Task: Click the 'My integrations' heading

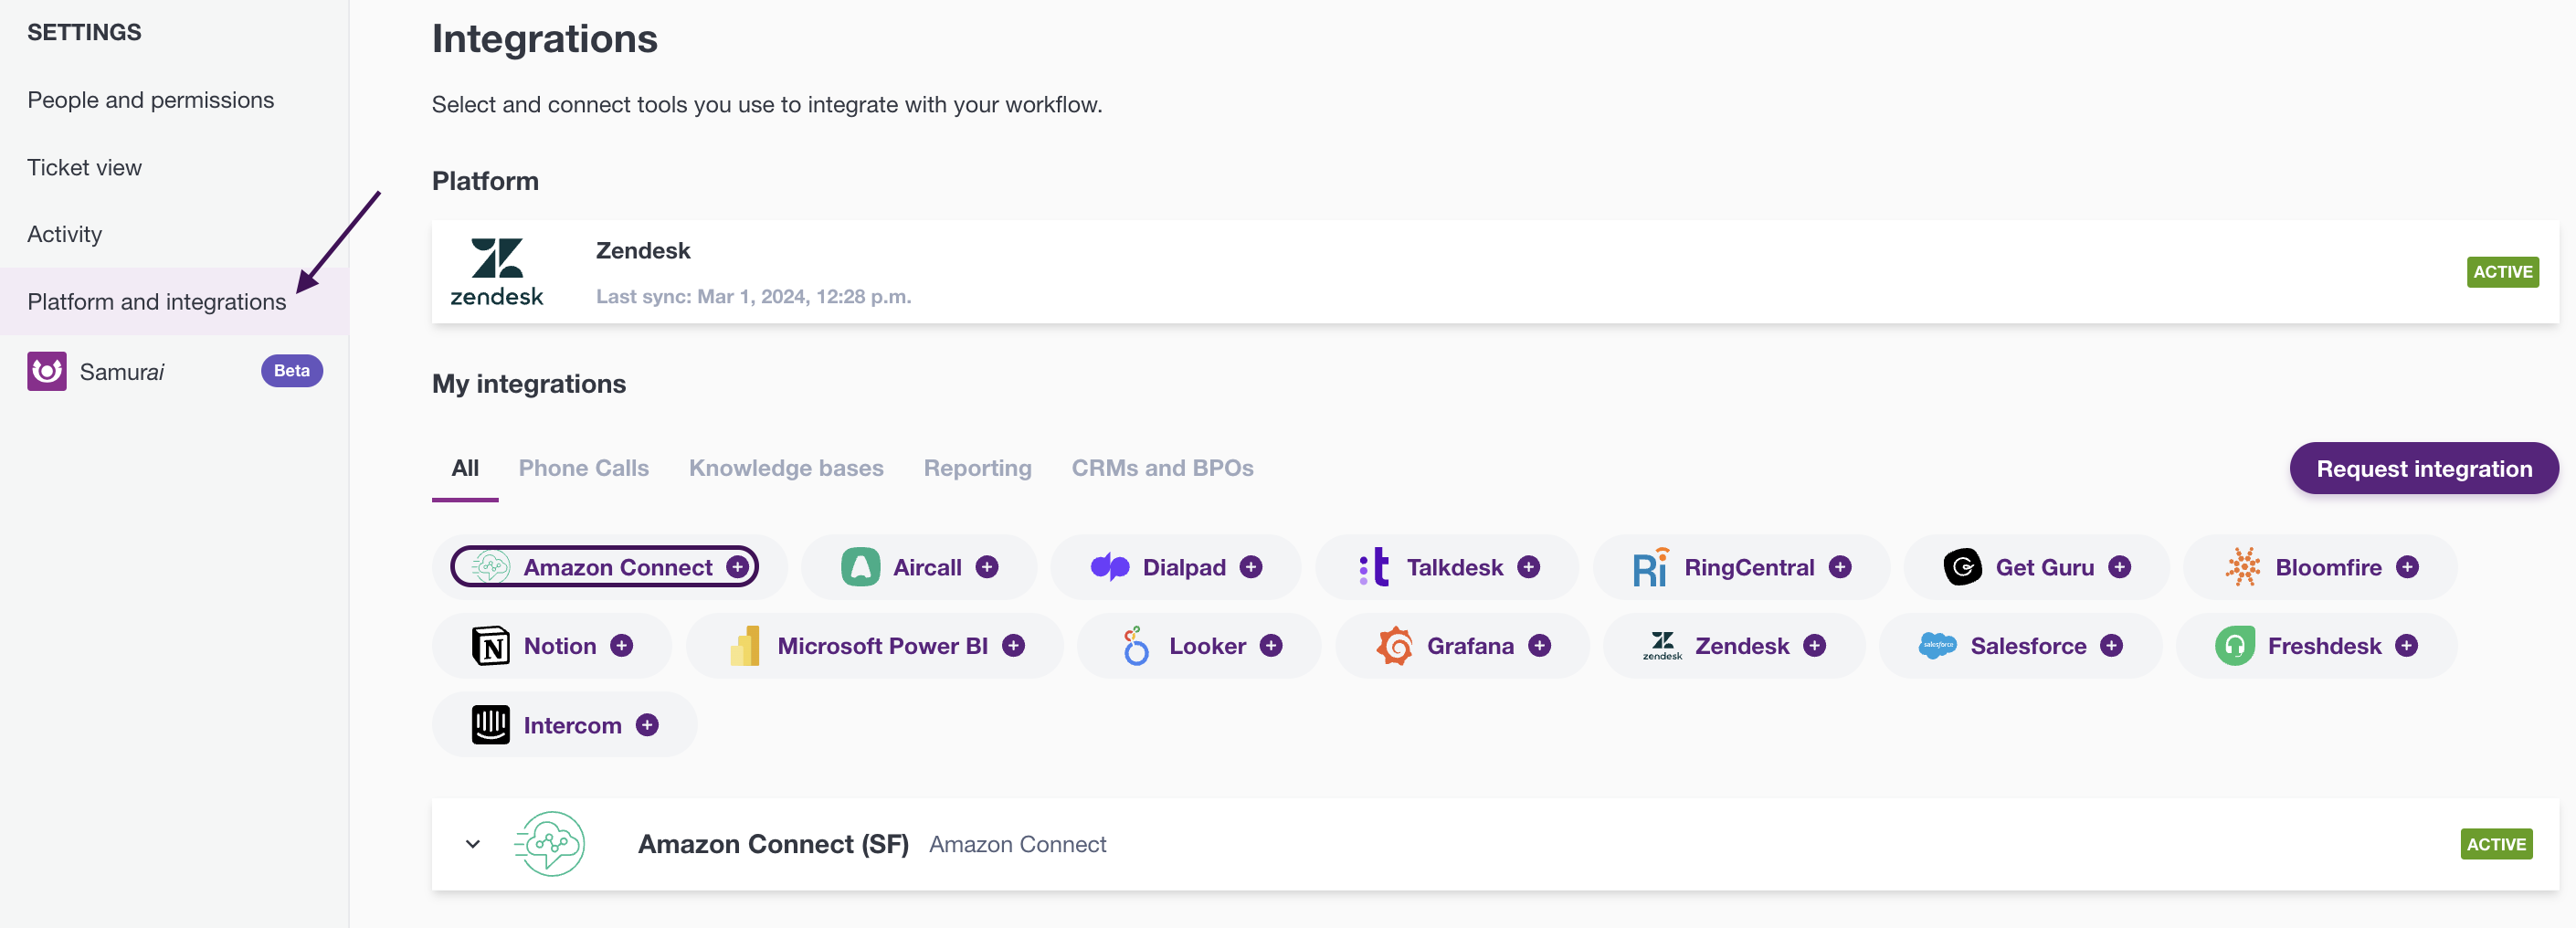Action: point(529,384)
